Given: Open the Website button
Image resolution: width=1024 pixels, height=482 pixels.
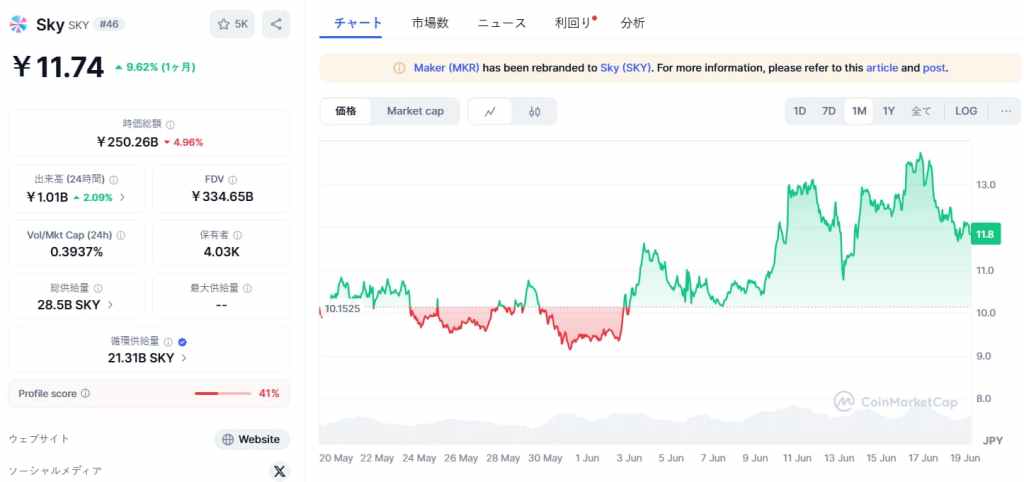Looking at the screenshot, I should 252,440.
